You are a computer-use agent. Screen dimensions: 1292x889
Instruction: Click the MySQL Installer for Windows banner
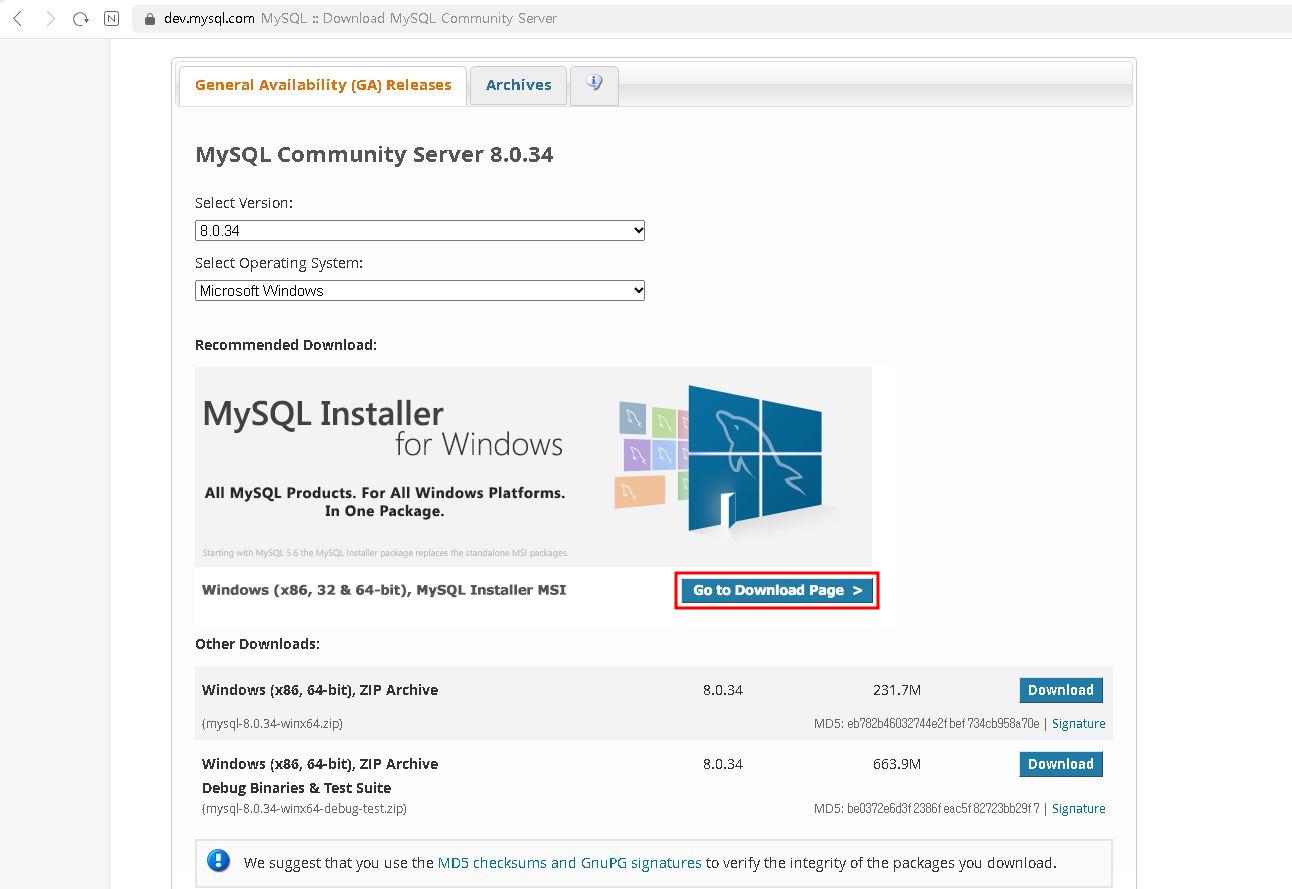(533, 466)
